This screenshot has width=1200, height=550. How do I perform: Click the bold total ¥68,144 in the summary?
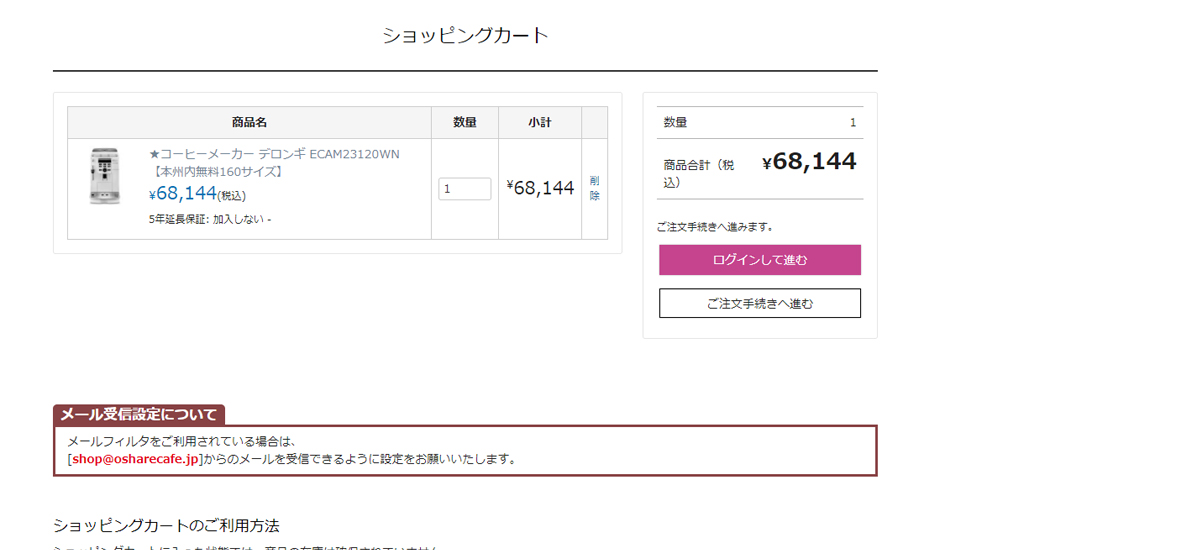click(808, 162)
